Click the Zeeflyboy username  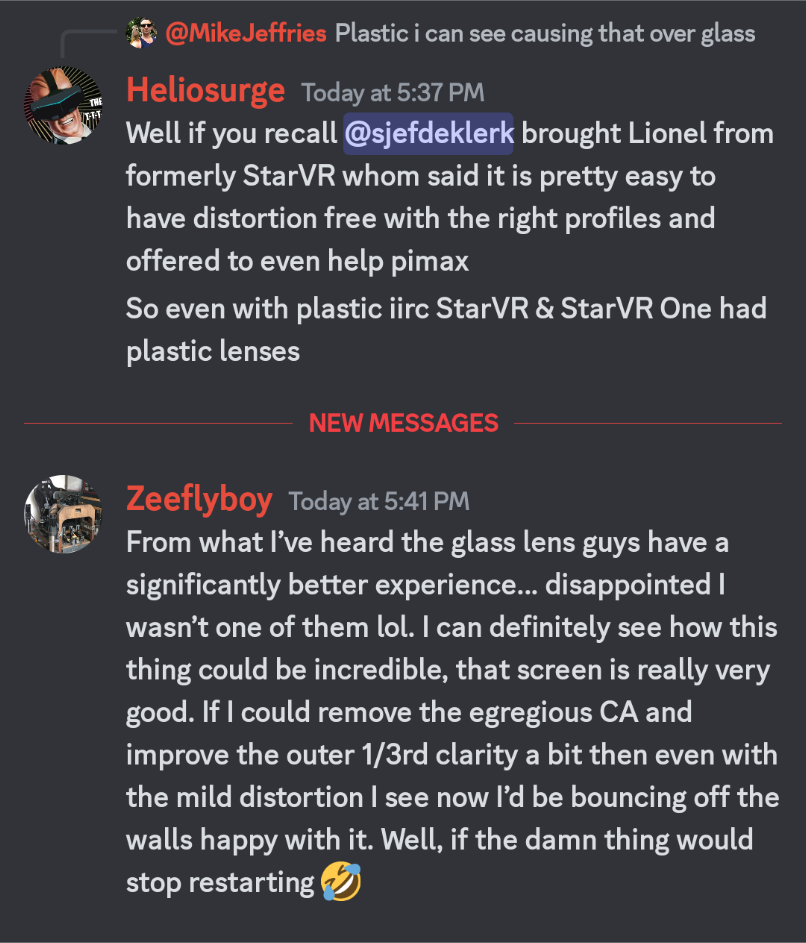point(199,500)
